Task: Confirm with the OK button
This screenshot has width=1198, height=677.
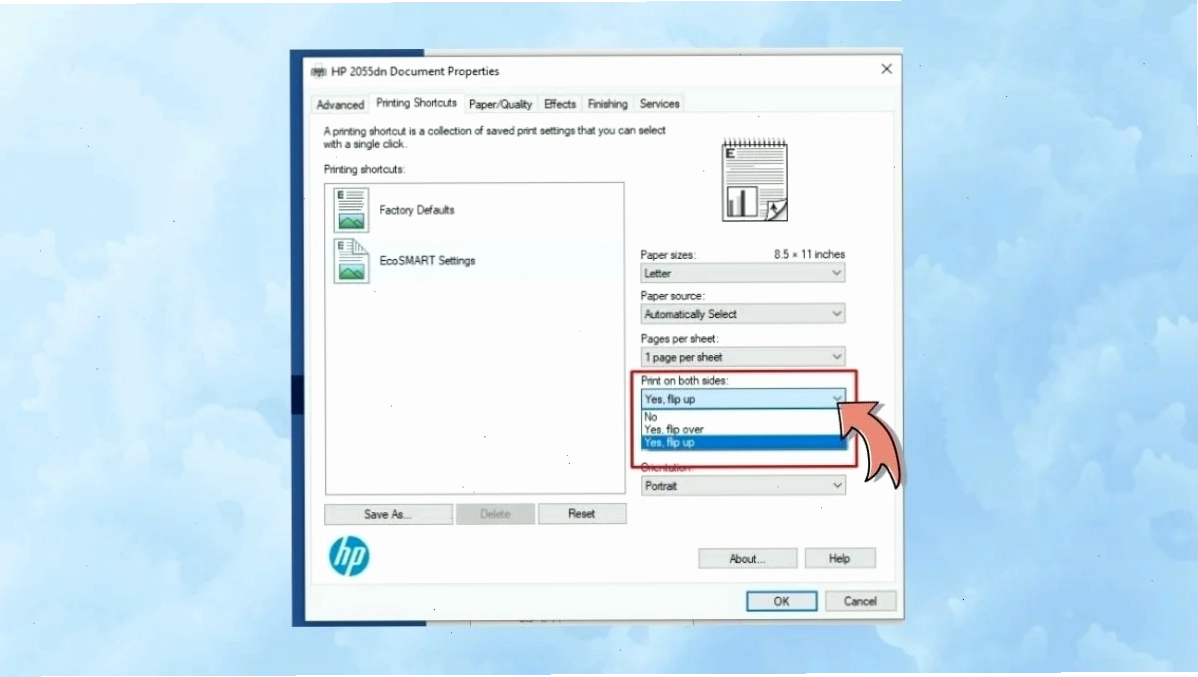Action: 782,601
